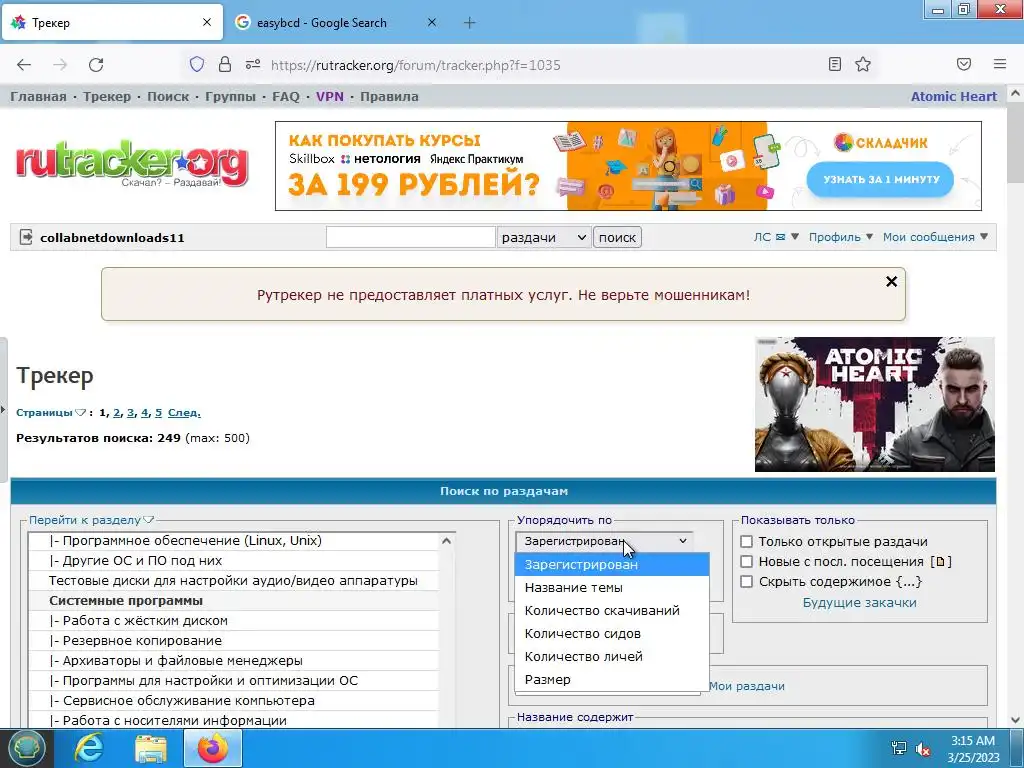Open the tracking protection shield icon

coord(197,64)
